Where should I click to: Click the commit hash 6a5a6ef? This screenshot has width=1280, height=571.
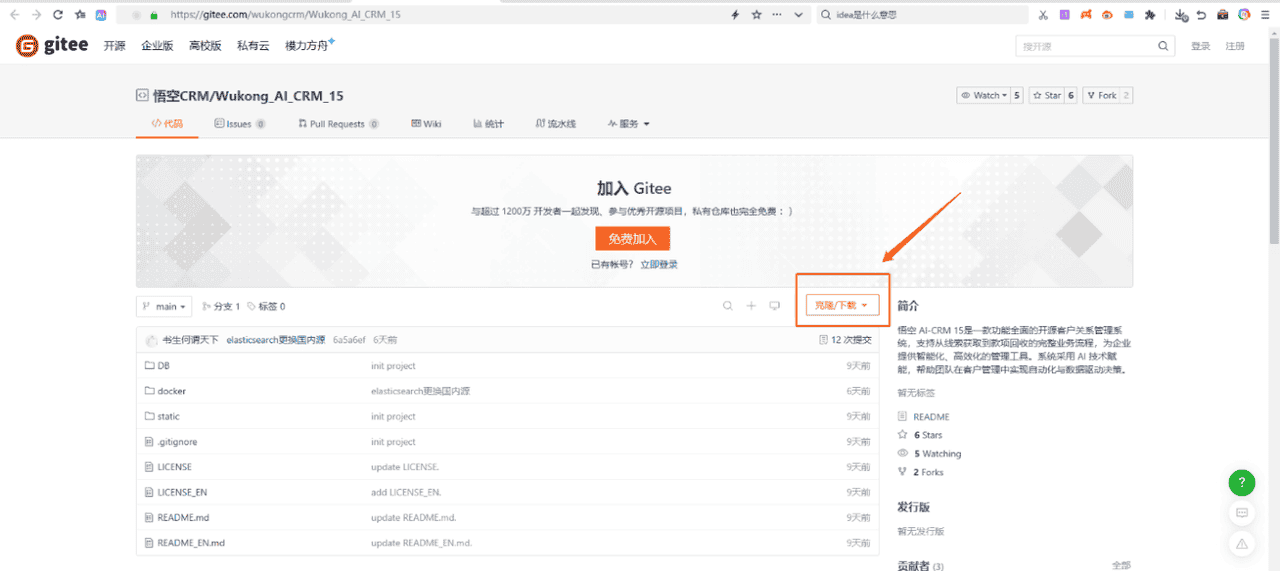pyautogui.click(x=349, y=340)
